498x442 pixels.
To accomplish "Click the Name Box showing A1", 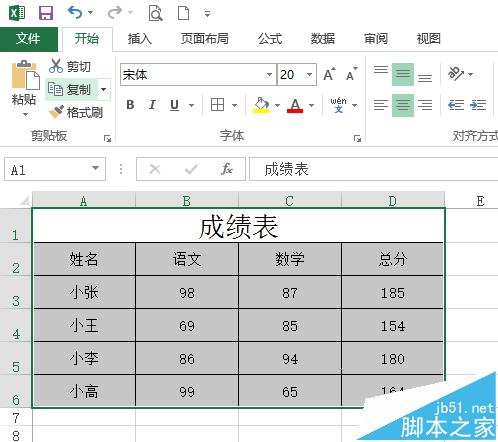I will tap(47, 169).
